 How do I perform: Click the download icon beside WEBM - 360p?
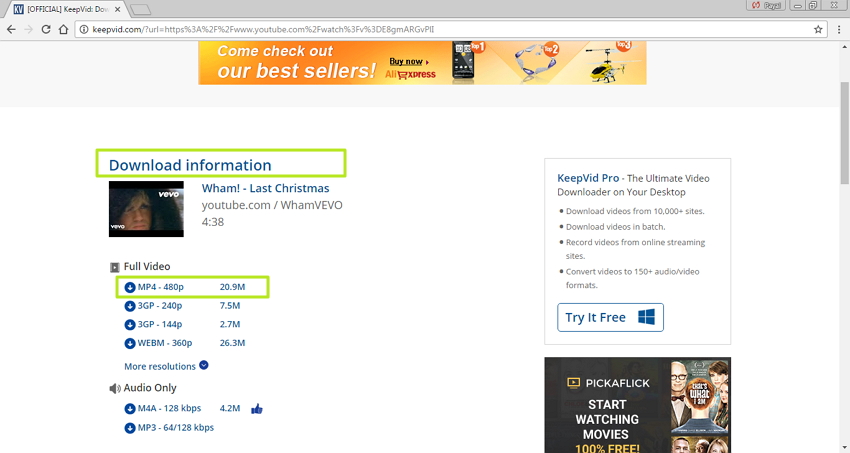pyautogui.click(x=130, y=343)
